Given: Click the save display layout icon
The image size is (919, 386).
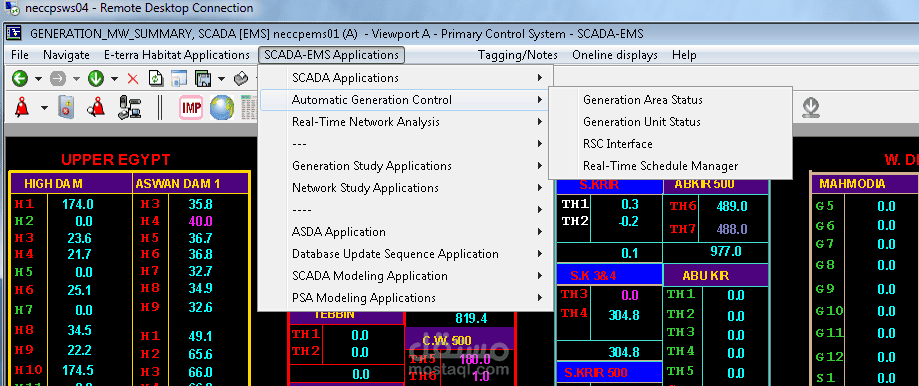Looking at the screenshot, I should click(x=202, y=78).
